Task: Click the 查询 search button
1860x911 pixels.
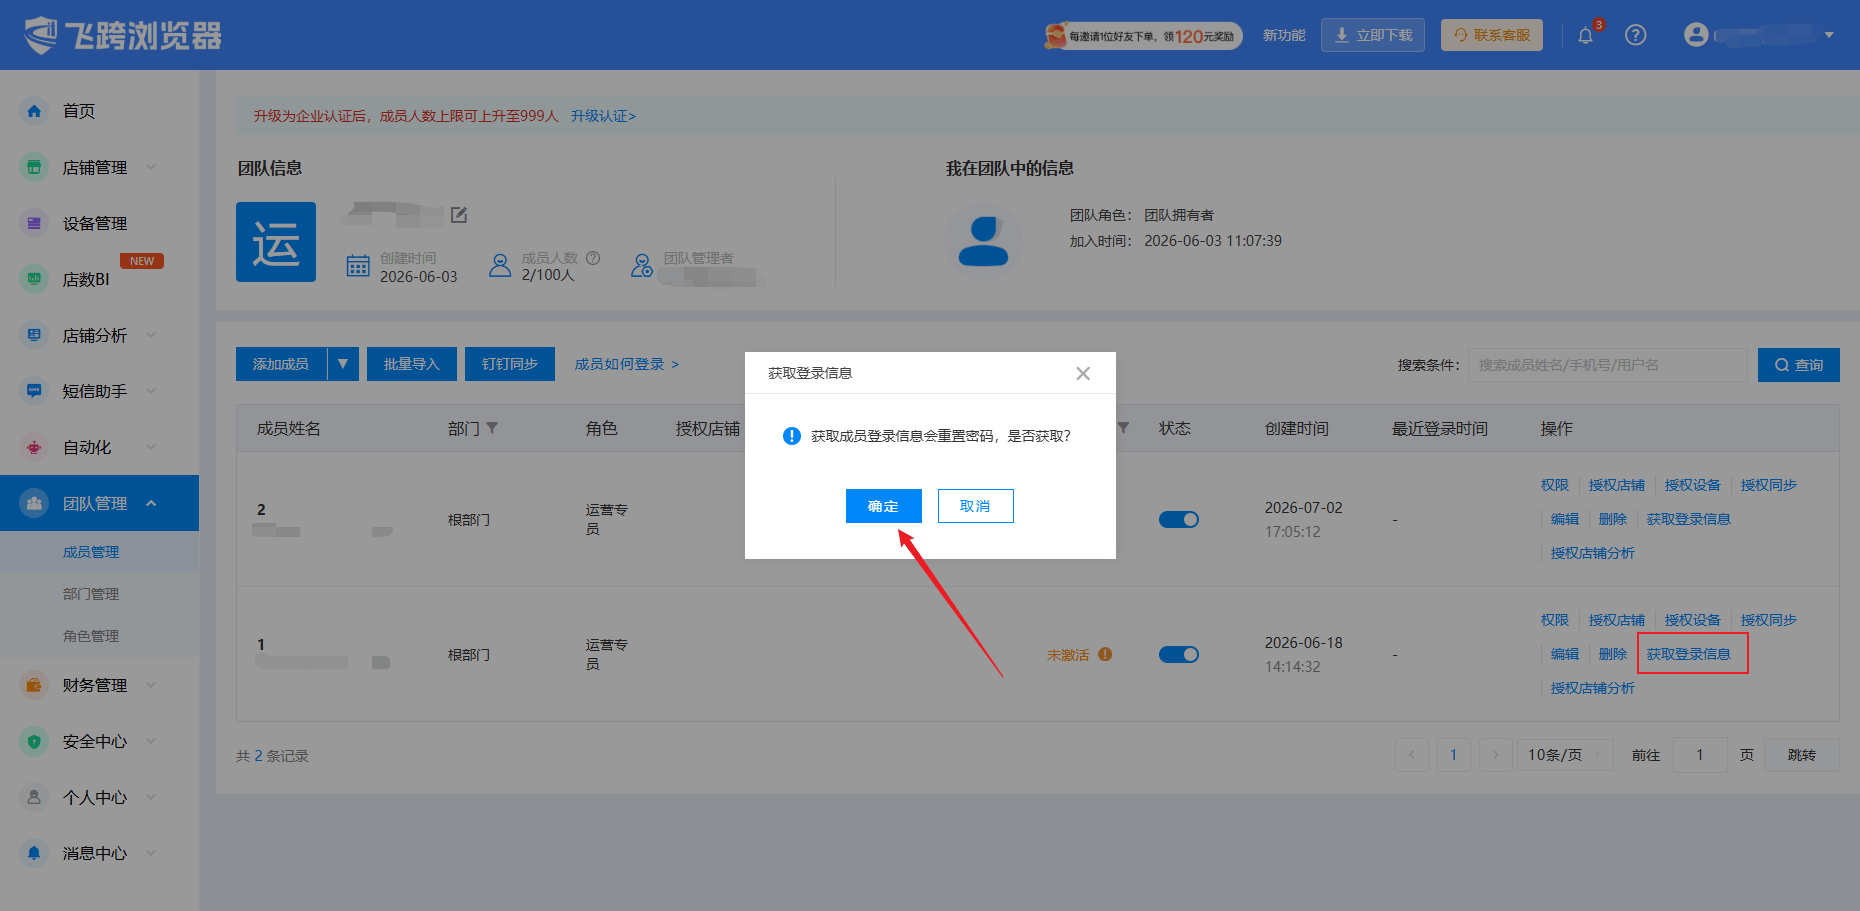Action: tap(1799, 365)
